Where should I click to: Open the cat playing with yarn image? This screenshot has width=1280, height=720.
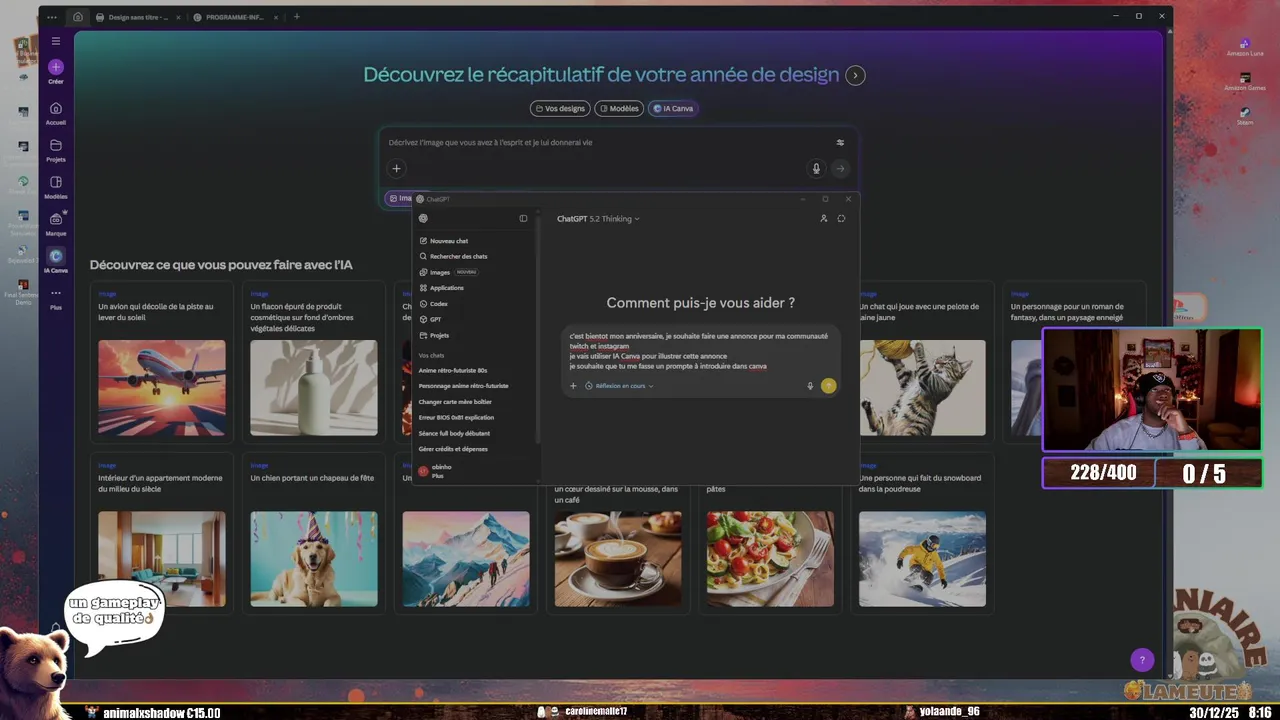pyautogui.click(x=922, y=388)
